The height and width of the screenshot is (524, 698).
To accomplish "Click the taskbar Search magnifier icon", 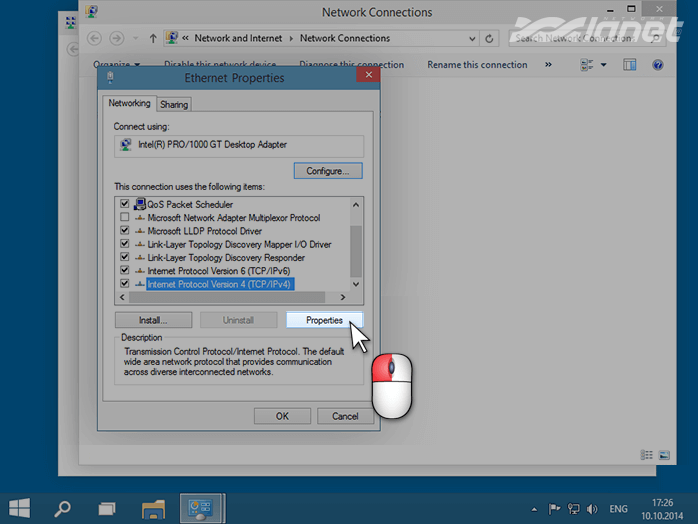I will click(x=62, y=507).
